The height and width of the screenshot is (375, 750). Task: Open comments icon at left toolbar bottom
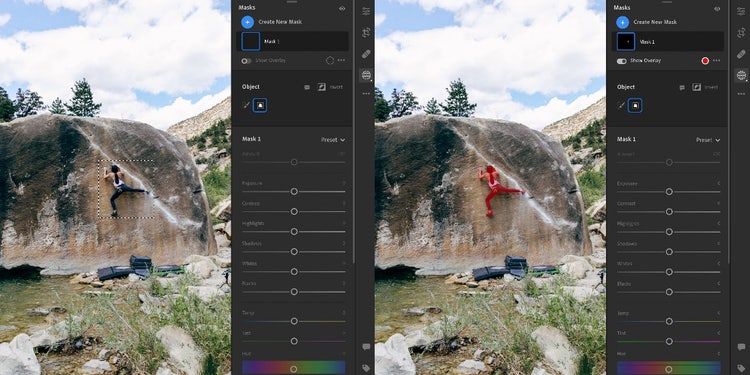point(366,347)
